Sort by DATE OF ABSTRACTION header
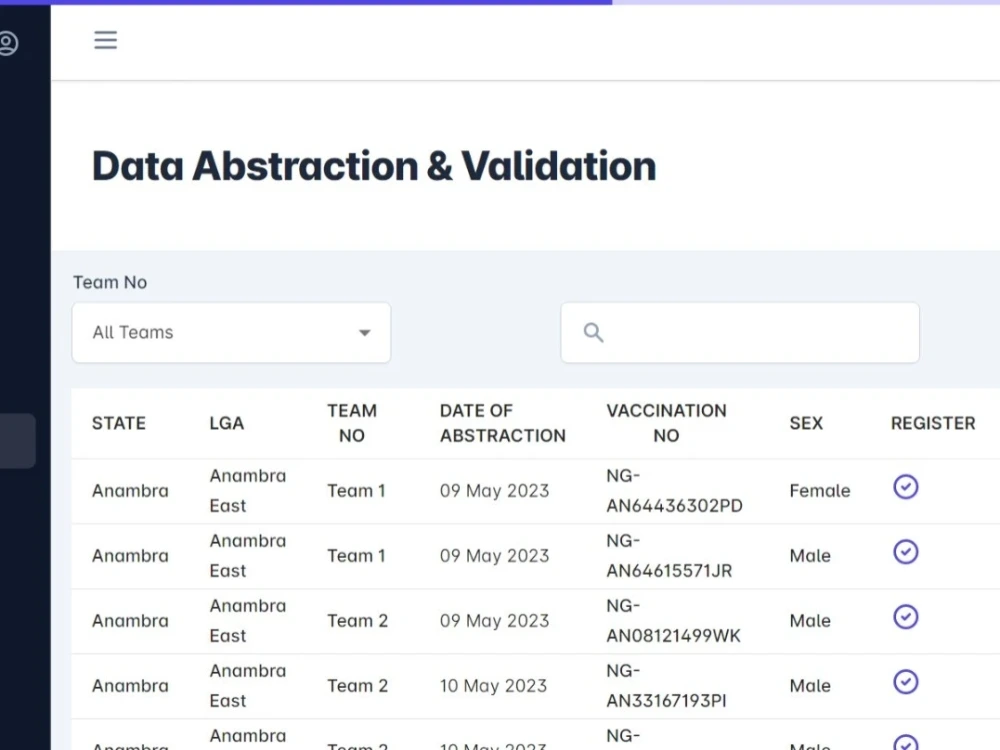The width and height of the screenshot is (1000, 750). 503,423
